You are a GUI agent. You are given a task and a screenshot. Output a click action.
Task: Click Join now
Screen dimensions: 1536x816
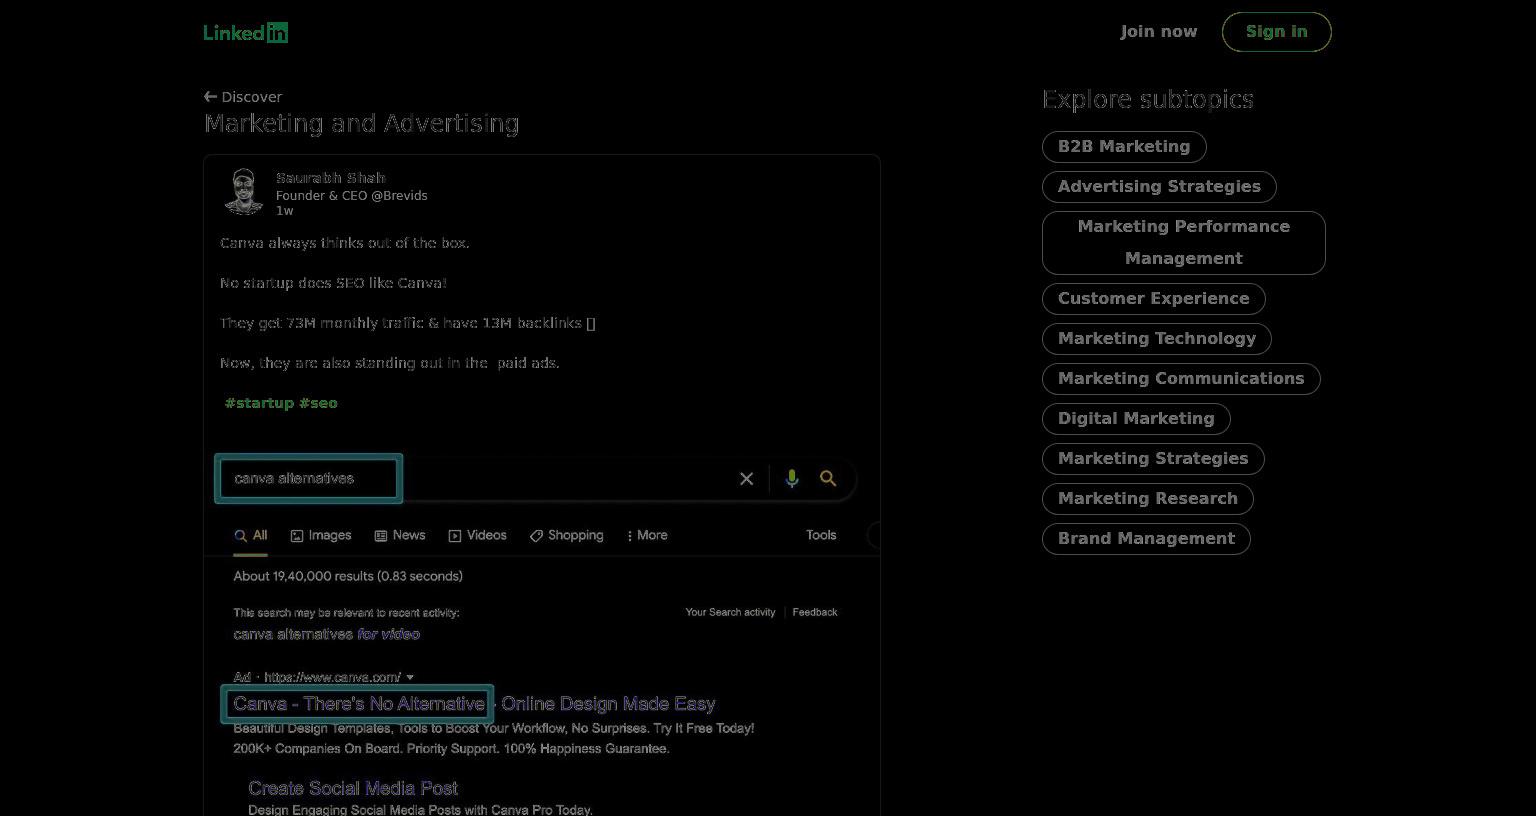[x=1158, y=32]
